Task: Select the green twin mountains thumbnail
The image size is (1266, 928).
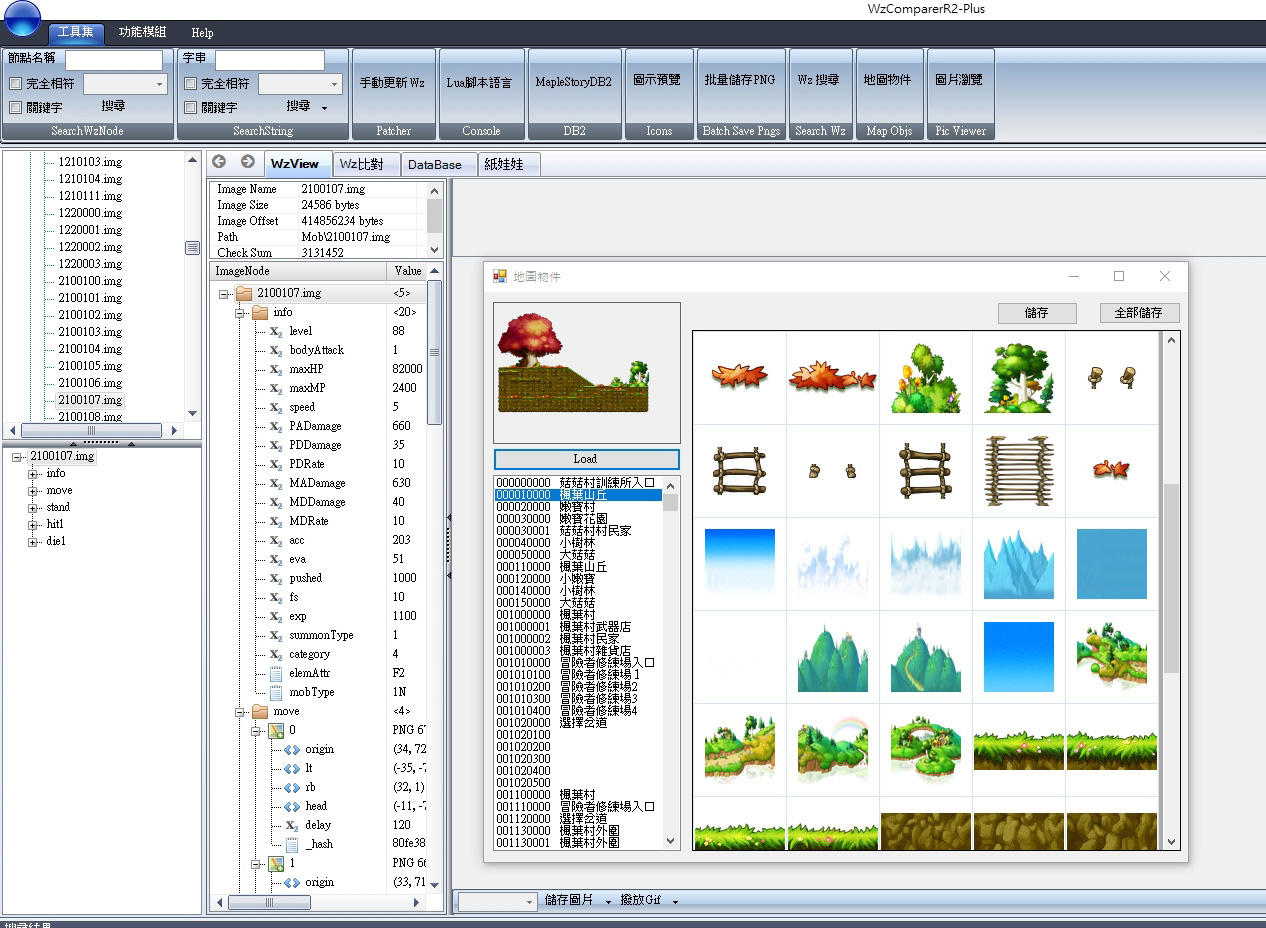Action: point(832,658)
